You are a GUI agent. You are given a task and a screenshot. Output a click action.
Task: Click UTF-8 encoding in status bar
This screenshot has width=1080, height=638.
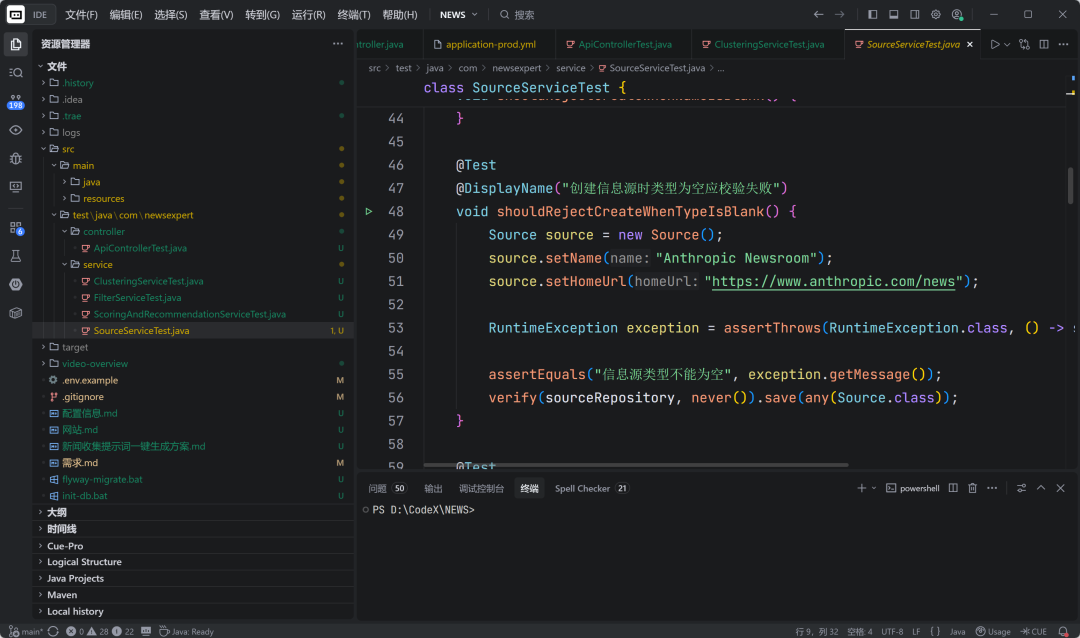892,631
